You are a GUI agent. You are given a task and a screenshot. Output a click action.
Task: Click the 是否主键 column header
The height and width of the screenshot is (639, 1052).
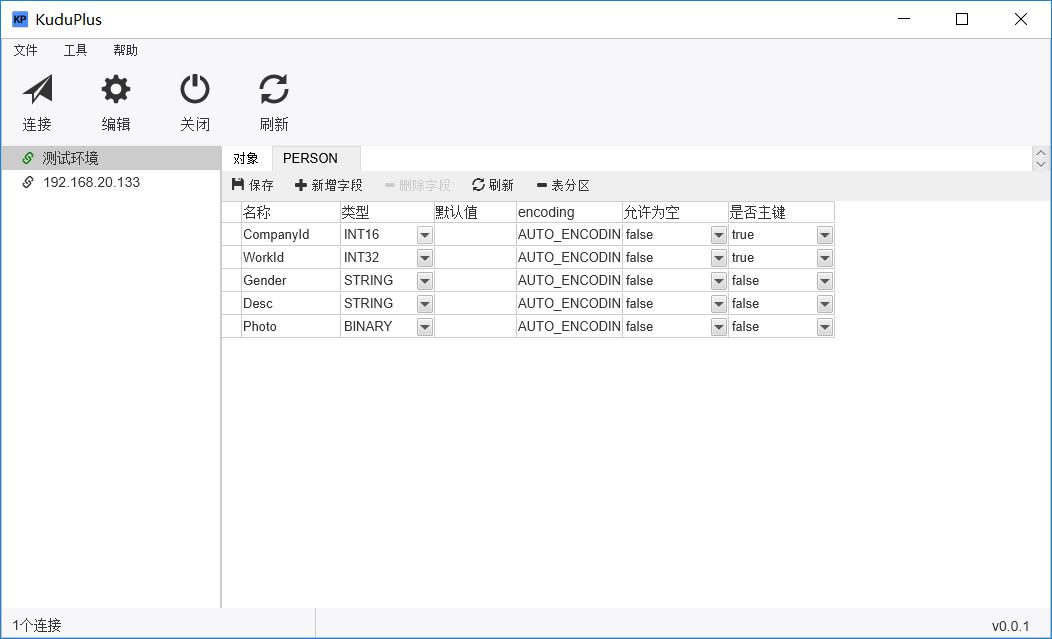click(782, 212)
